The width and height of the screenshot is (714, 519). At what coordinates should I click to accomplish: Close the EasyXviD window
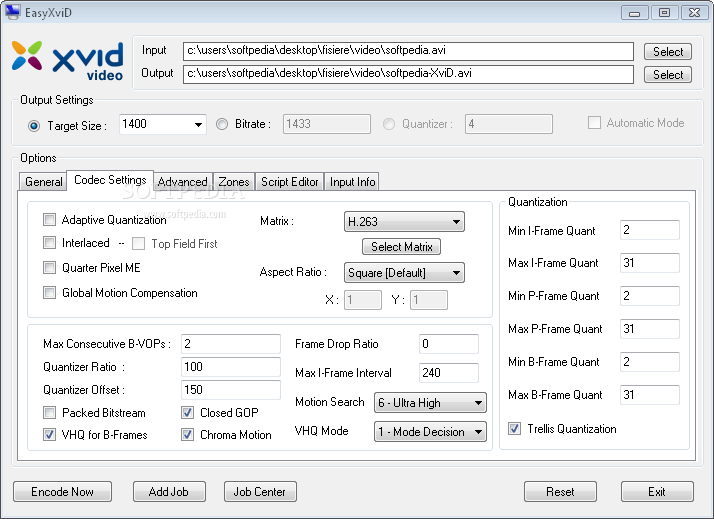694,13
